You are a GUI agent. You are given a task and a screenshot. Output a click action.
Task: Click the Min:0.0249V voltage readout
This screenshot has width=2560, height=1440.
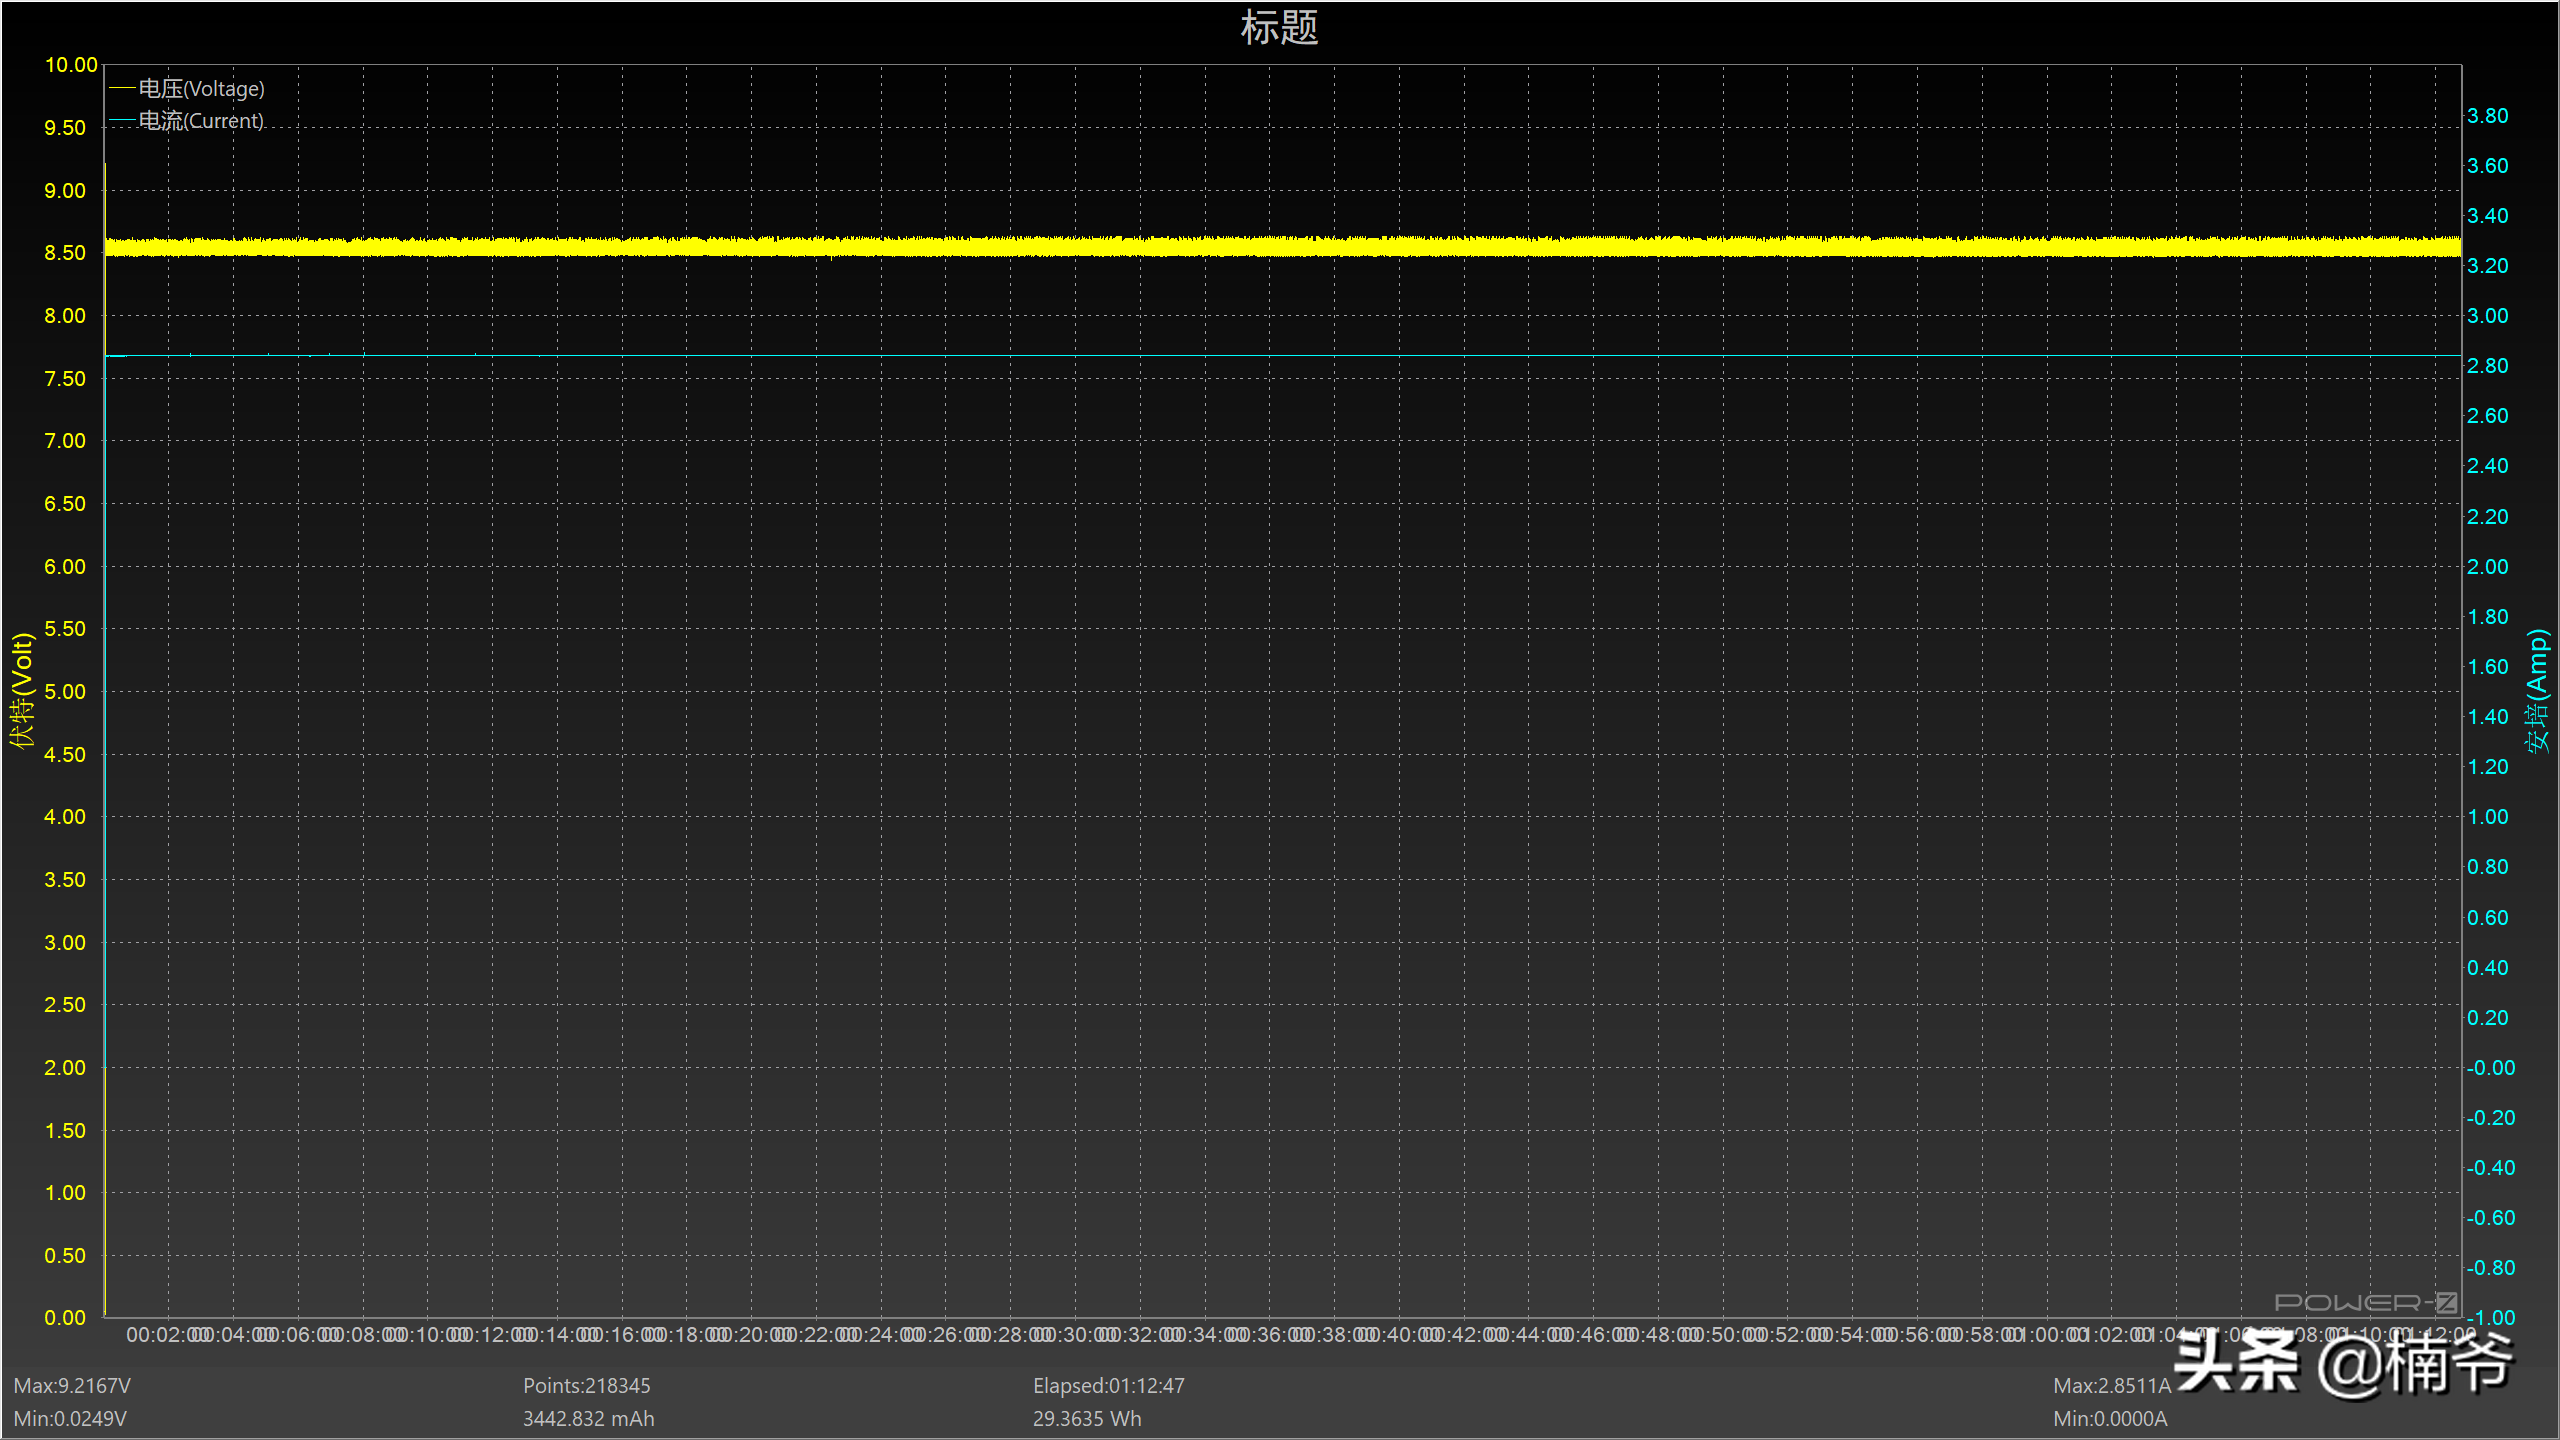(70, 1419)
